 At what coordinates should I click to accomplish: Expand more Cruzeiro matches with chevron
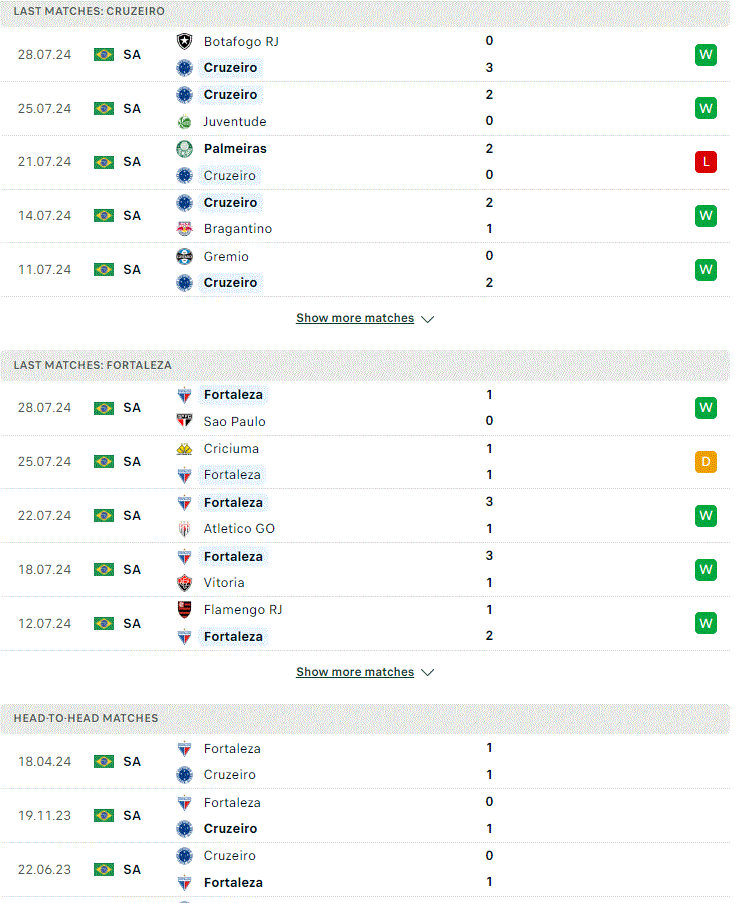pyautogui.click(x=427, y=319)
